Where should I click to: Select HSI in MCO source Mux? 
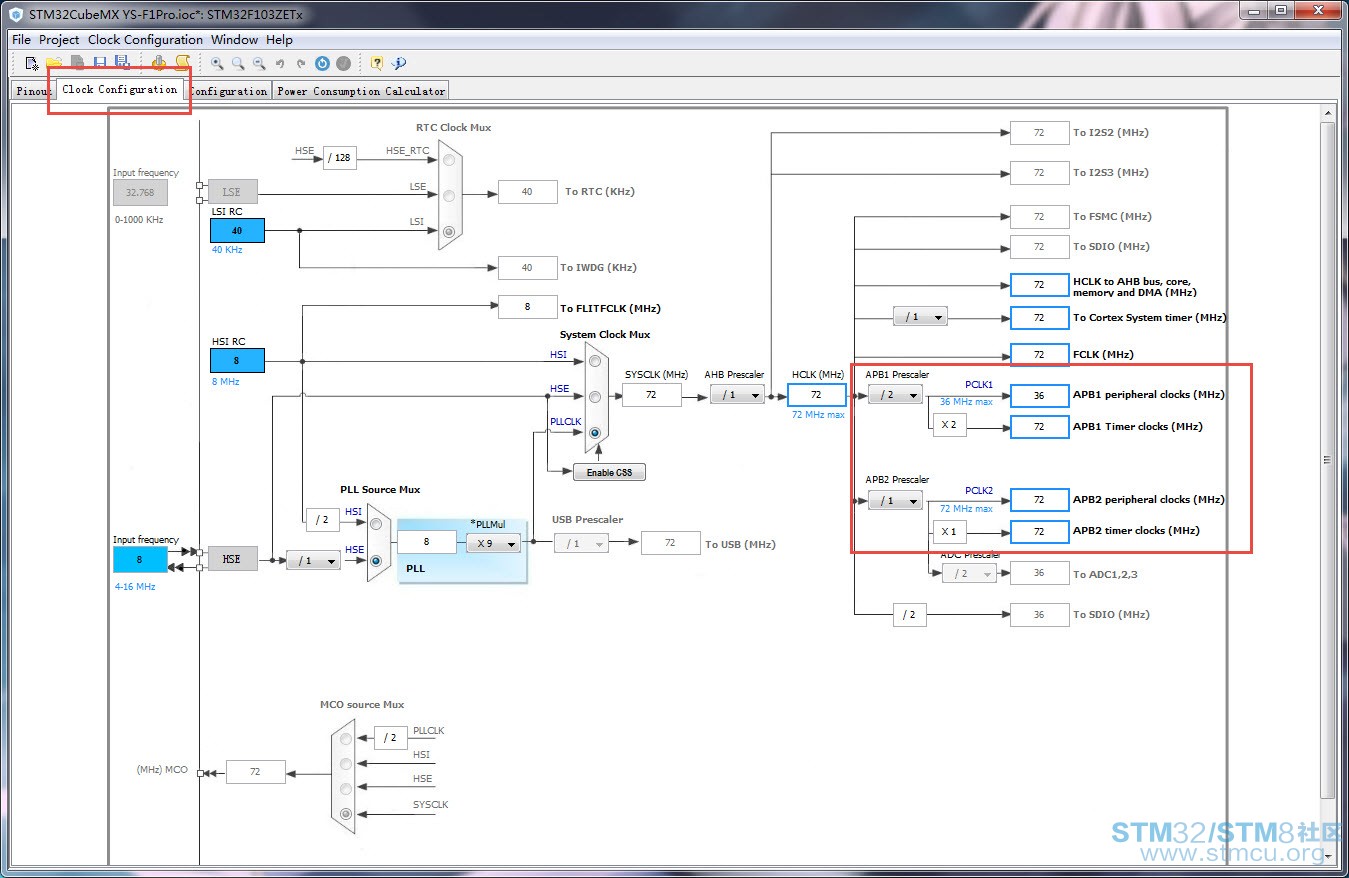point(346,764)
